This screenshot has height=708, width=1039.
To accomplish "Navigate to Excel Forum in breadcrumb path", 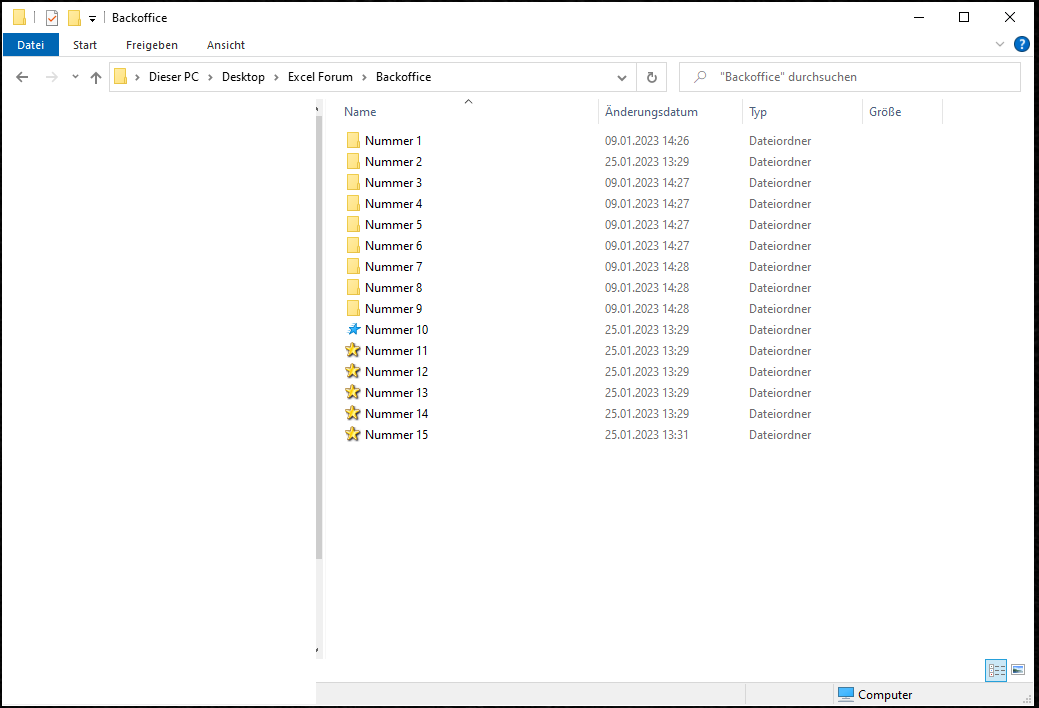I will [x=320, y=77].
